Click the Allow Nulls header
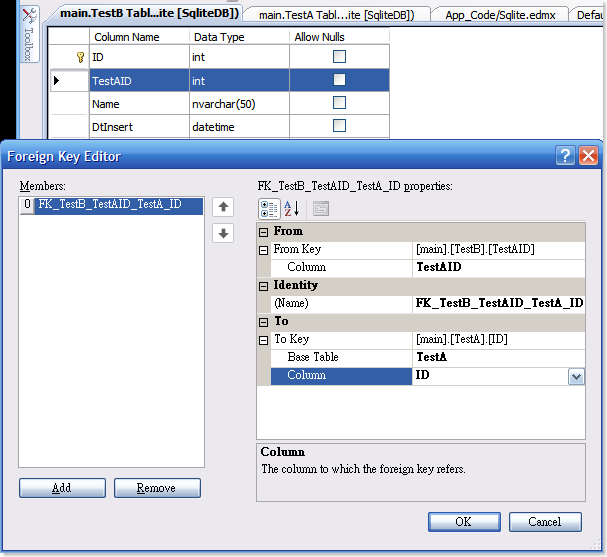The image size is (607, 557). [339, 37]
